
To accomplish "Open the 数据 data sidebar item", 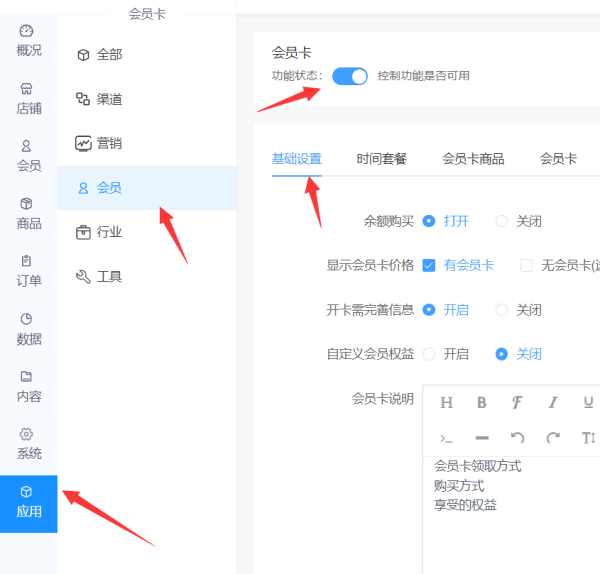I will click(29, 329).
